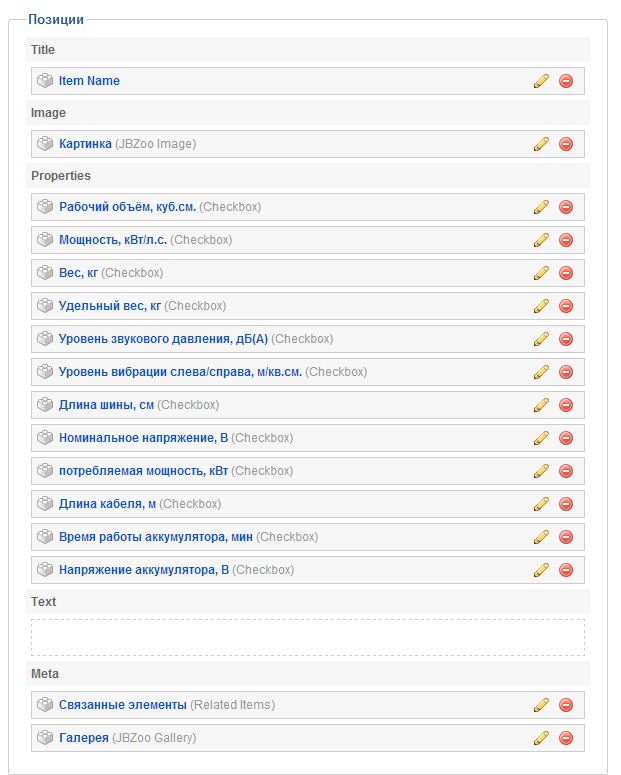Edit the Связанные элементы Related Items element
621x775 pixels.
point(541,705)
